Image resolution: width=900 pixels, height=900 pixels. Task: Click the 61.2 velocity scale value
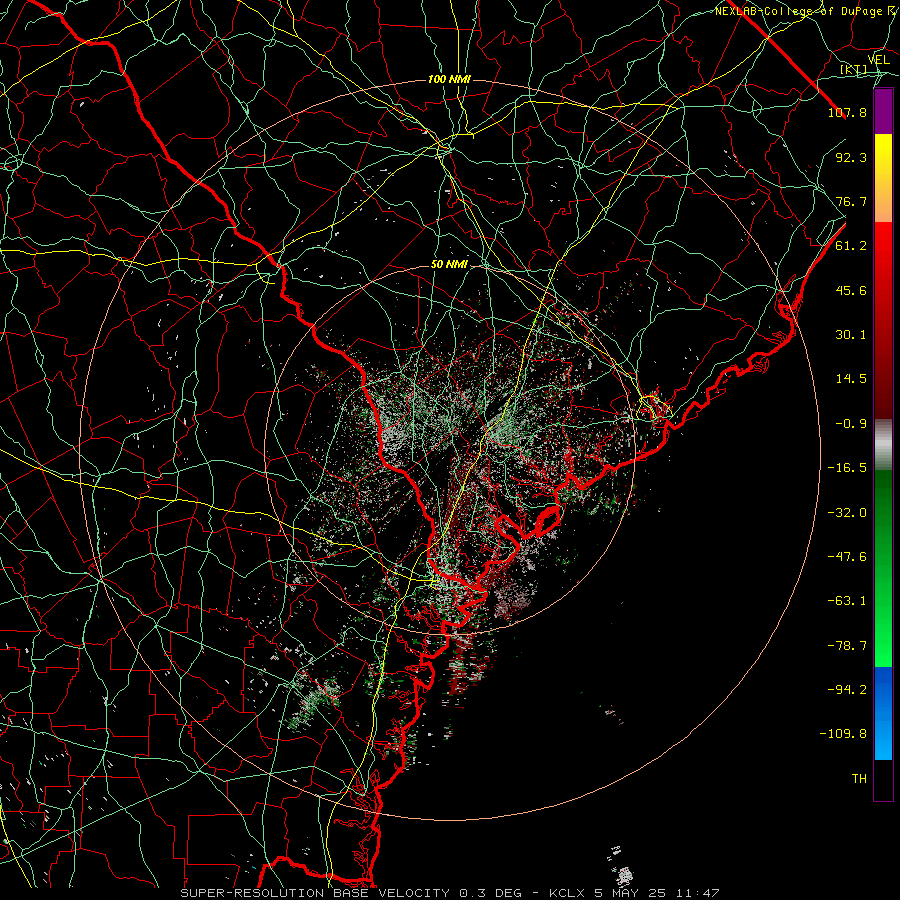(851, 246)
